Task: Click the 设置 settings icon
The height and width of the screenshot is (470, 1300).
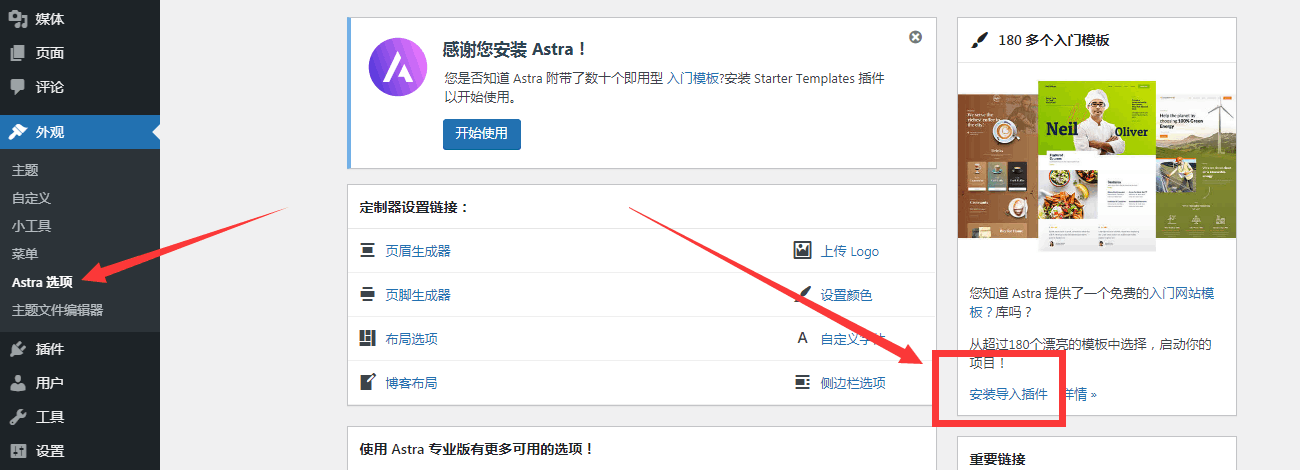Action: tap(18, 451)
